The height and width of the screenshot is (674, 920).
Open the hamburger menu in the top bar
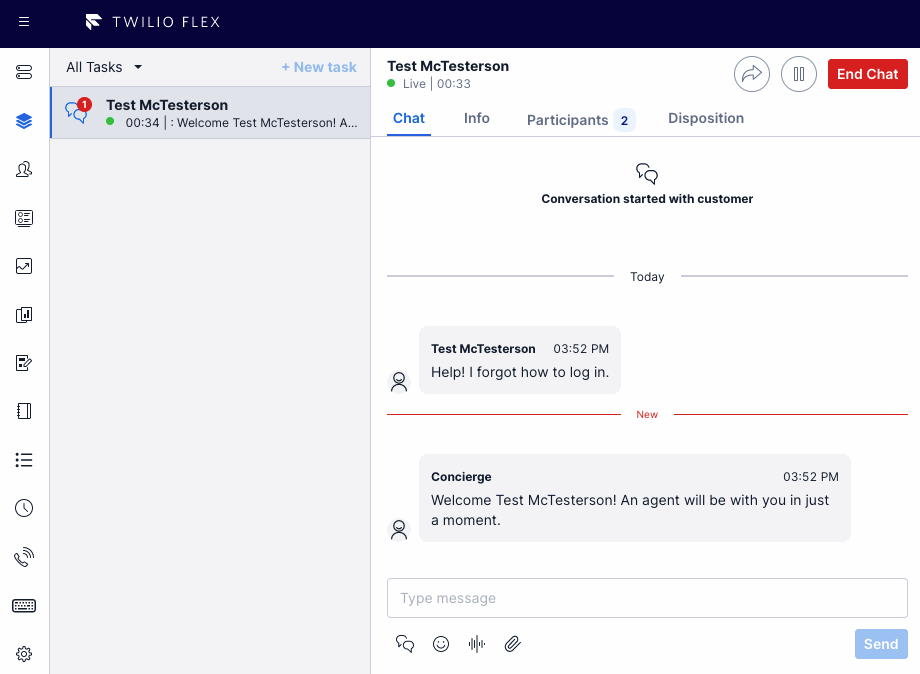(24, 22)
